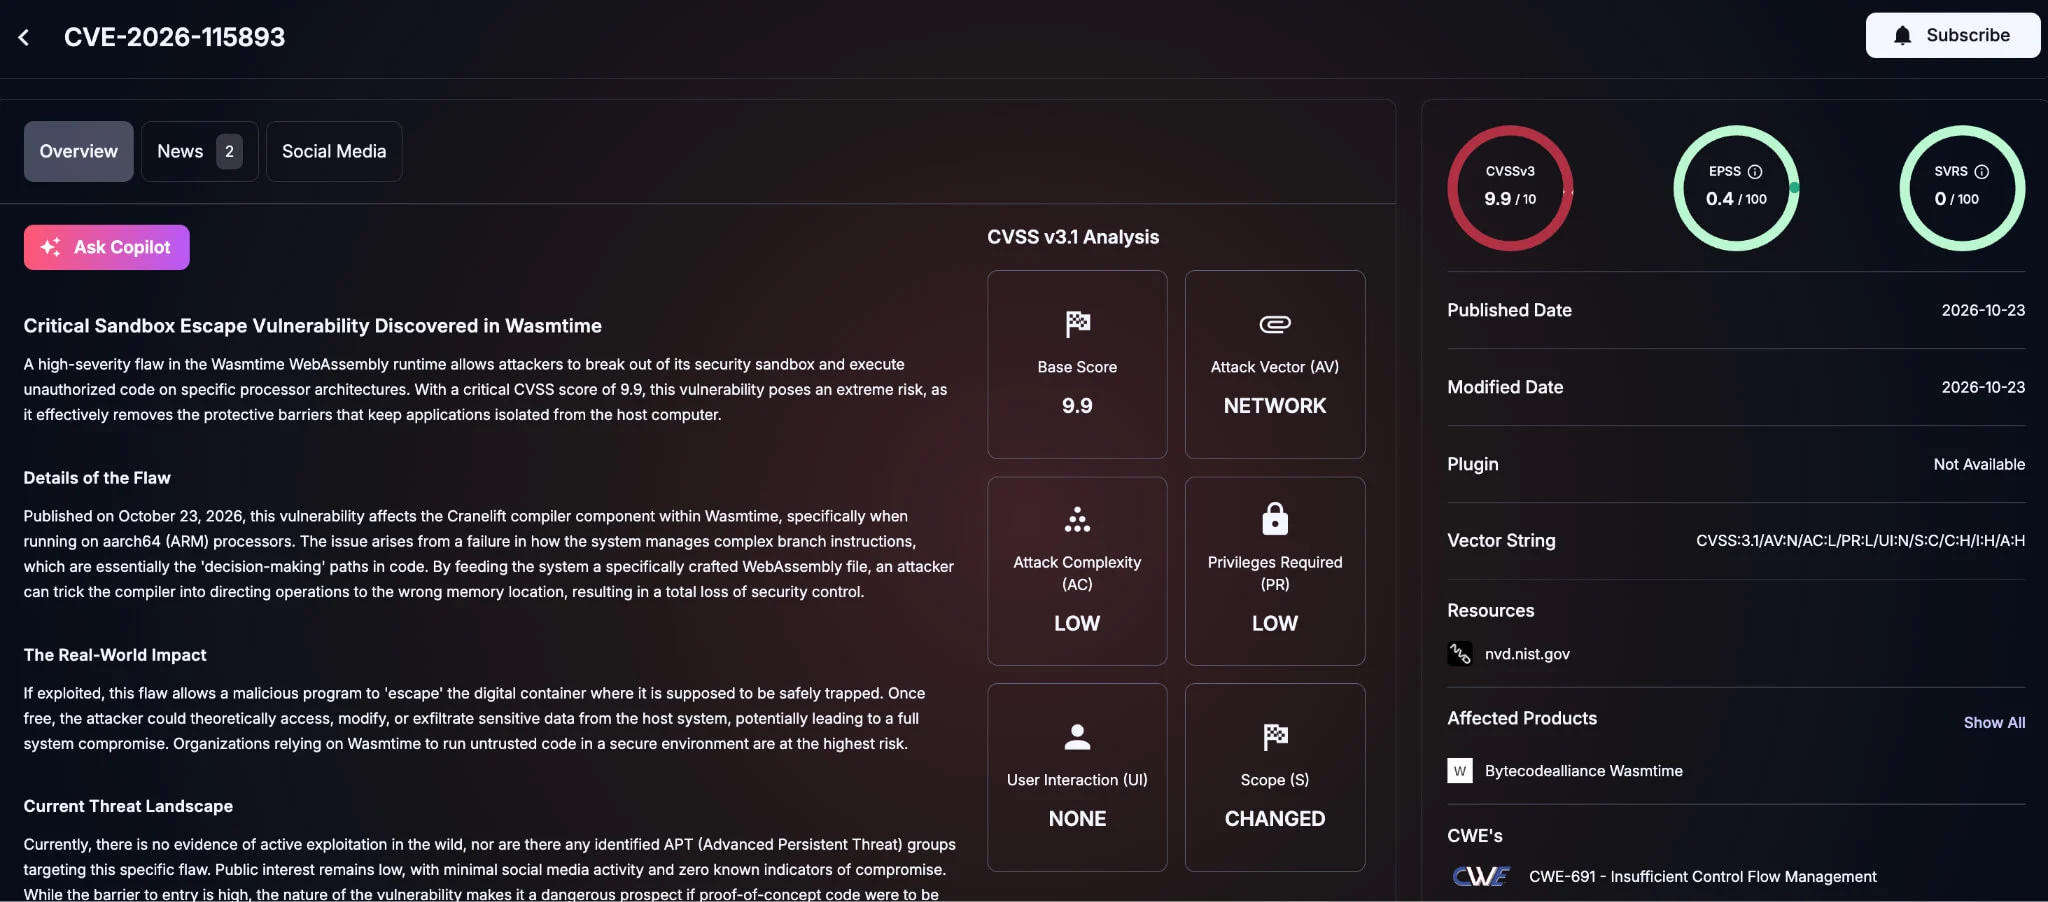The image size is (2048, 902).
Task: Click the Published Date 2026-10-23 value
Action: 1983,311
